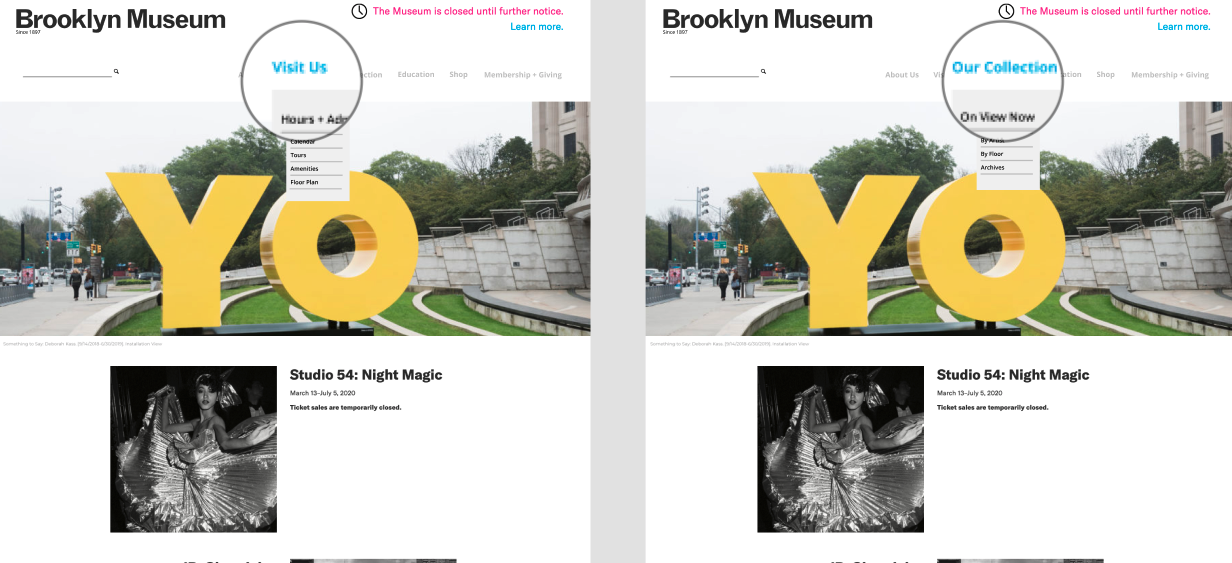The width and height of the screenshot is (1232, 563).
Task: Open the Studio 54: Night Magic title in the Our Collection mockup
Action: (x=1013, y=375)
